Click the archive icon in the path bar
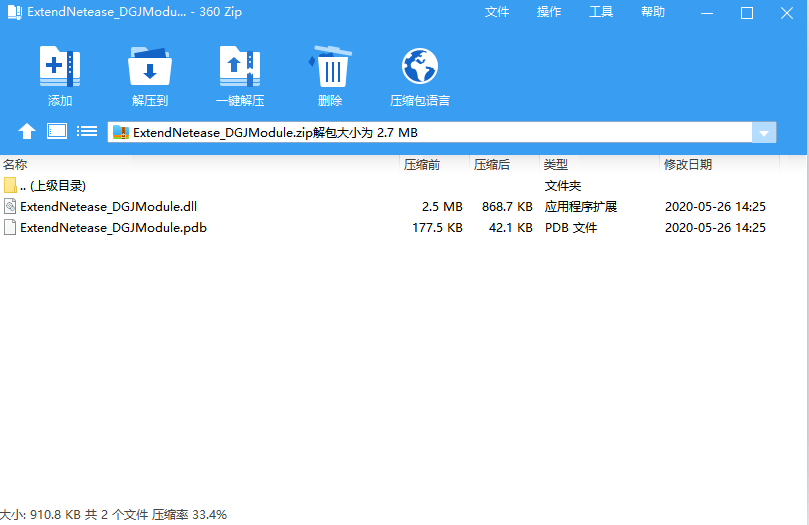Viewport: 809px width, 525px height. pos(121,133)
